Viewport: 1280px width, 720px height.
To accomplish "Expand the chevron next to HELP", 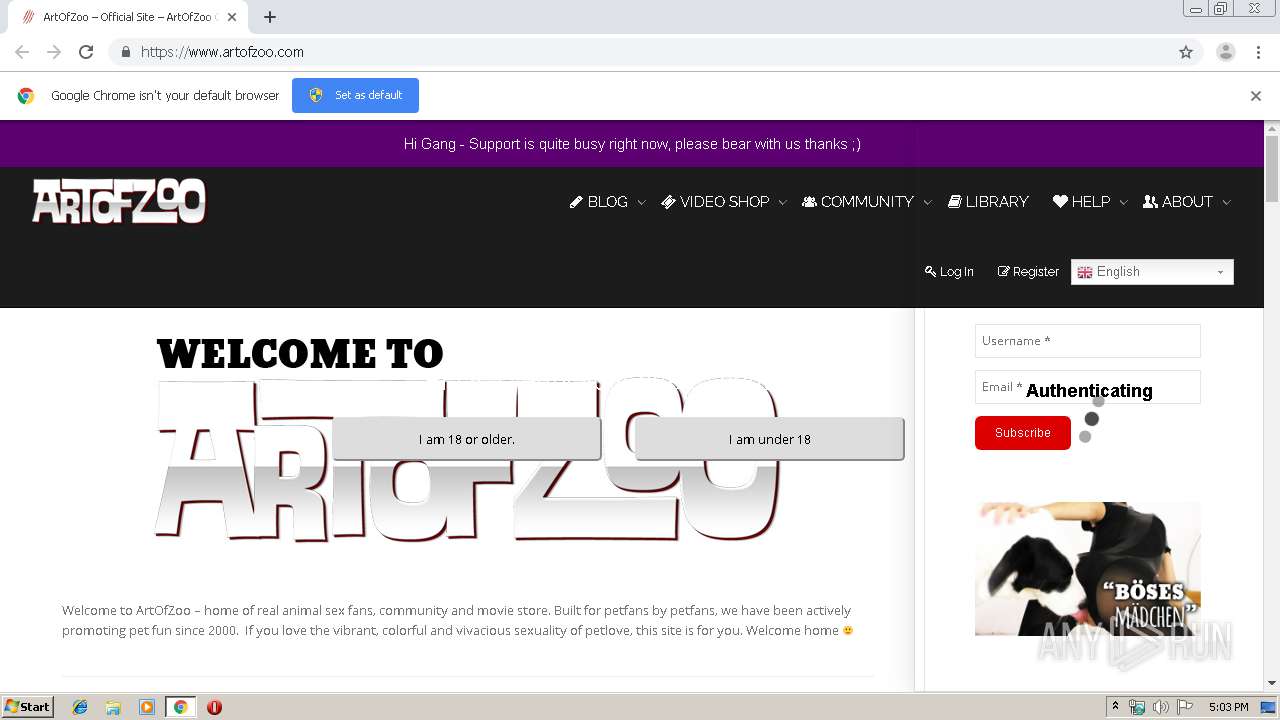I will coord(1123,202).
